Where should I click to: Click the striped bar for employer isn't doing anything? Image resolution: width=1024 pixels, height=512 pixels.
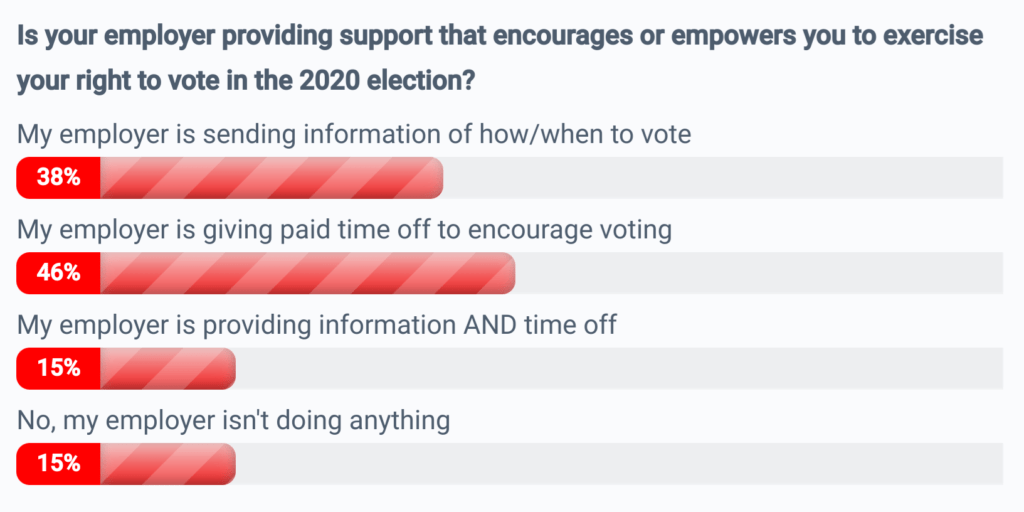click(x=168, y=464)
